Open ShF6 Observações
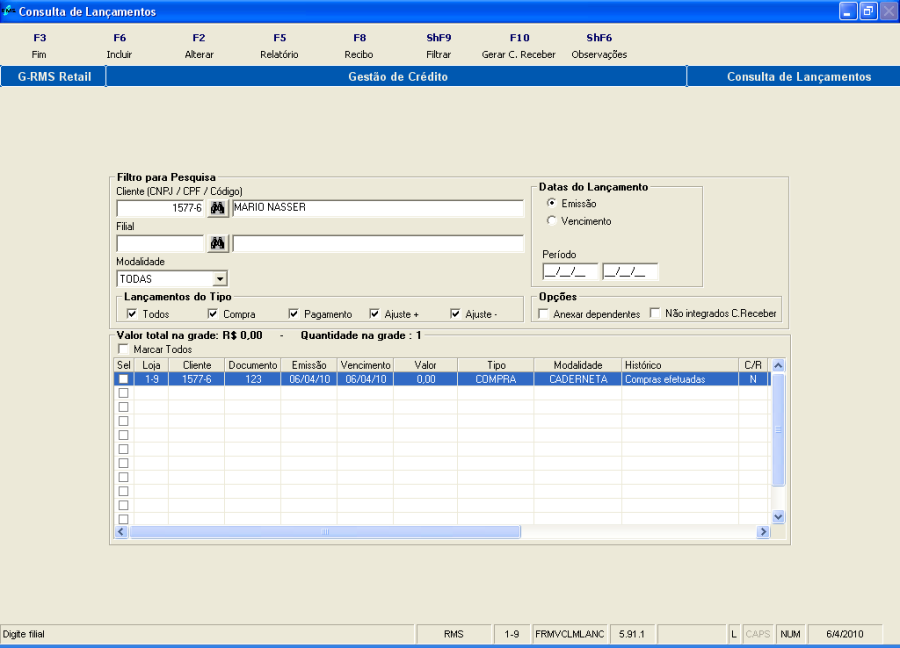This screenshot has width=900, height=648. coord(599,46)
